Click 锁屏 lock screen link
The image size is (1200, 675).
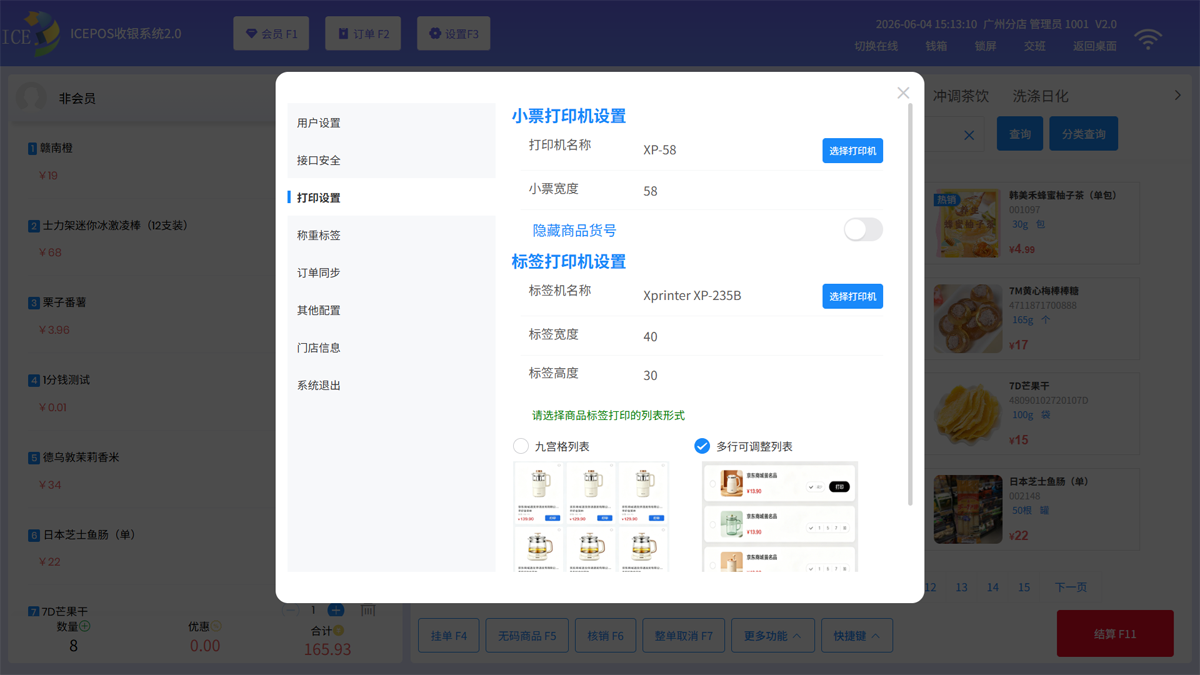[x=985, y=46]
